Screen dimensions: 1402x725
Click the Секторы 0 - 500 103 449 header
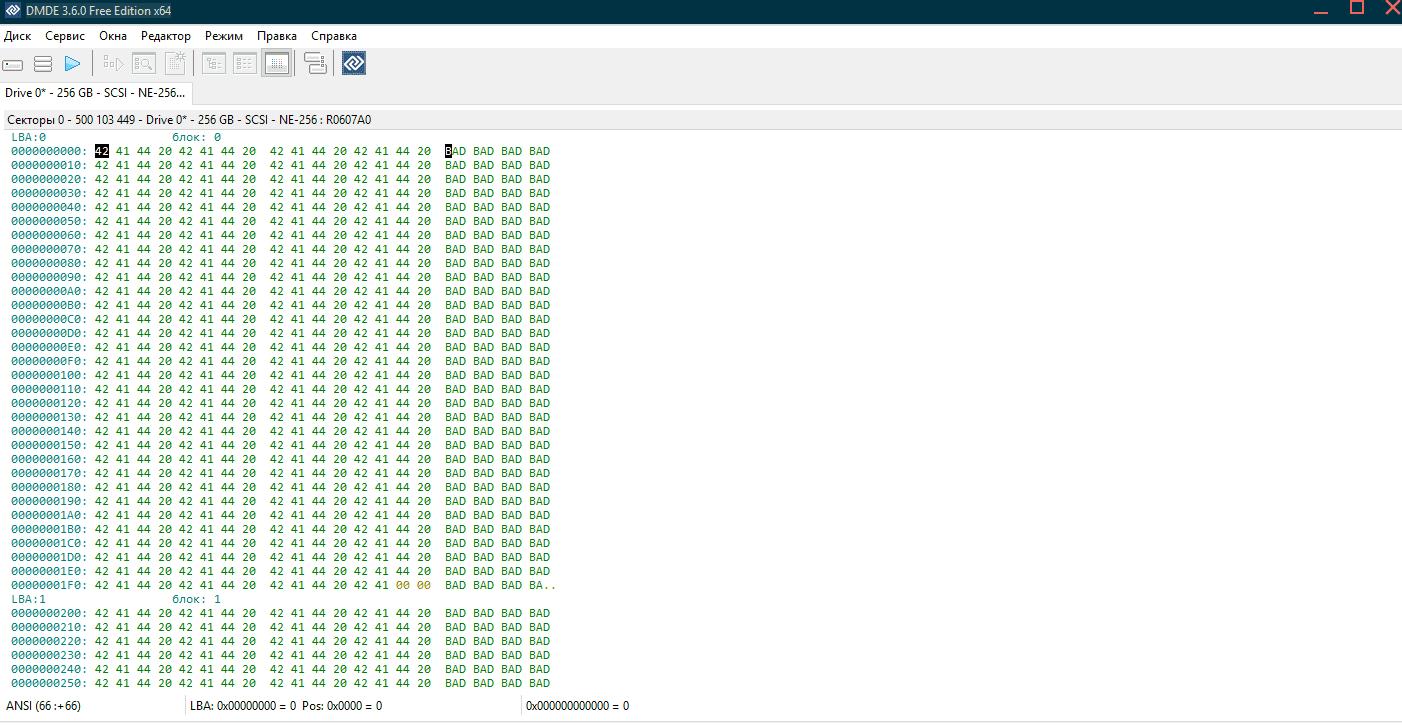pos(189,120)
